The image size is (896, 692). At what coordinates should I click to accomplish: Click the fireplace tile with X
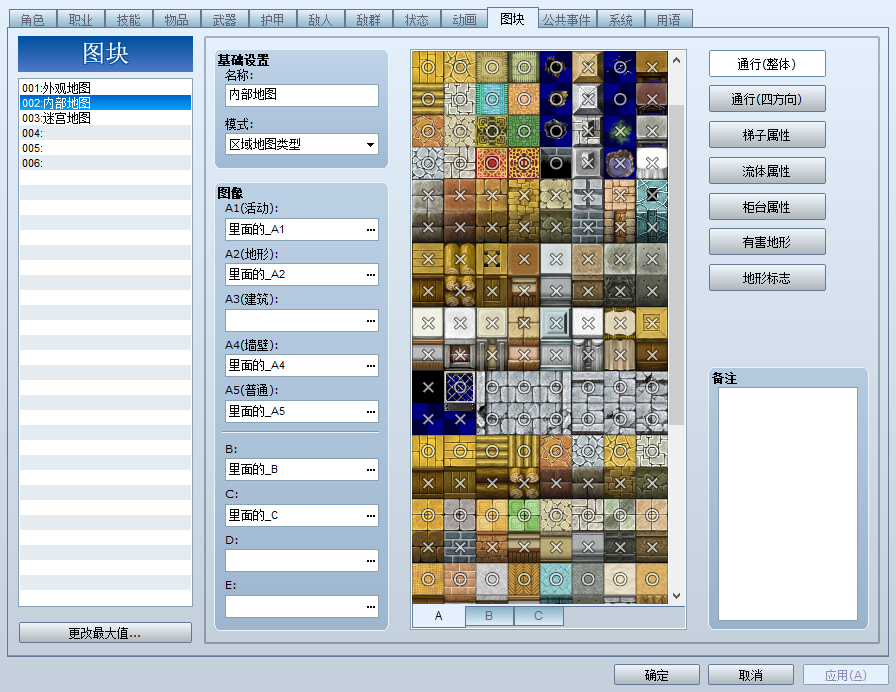tap(459, 355)
